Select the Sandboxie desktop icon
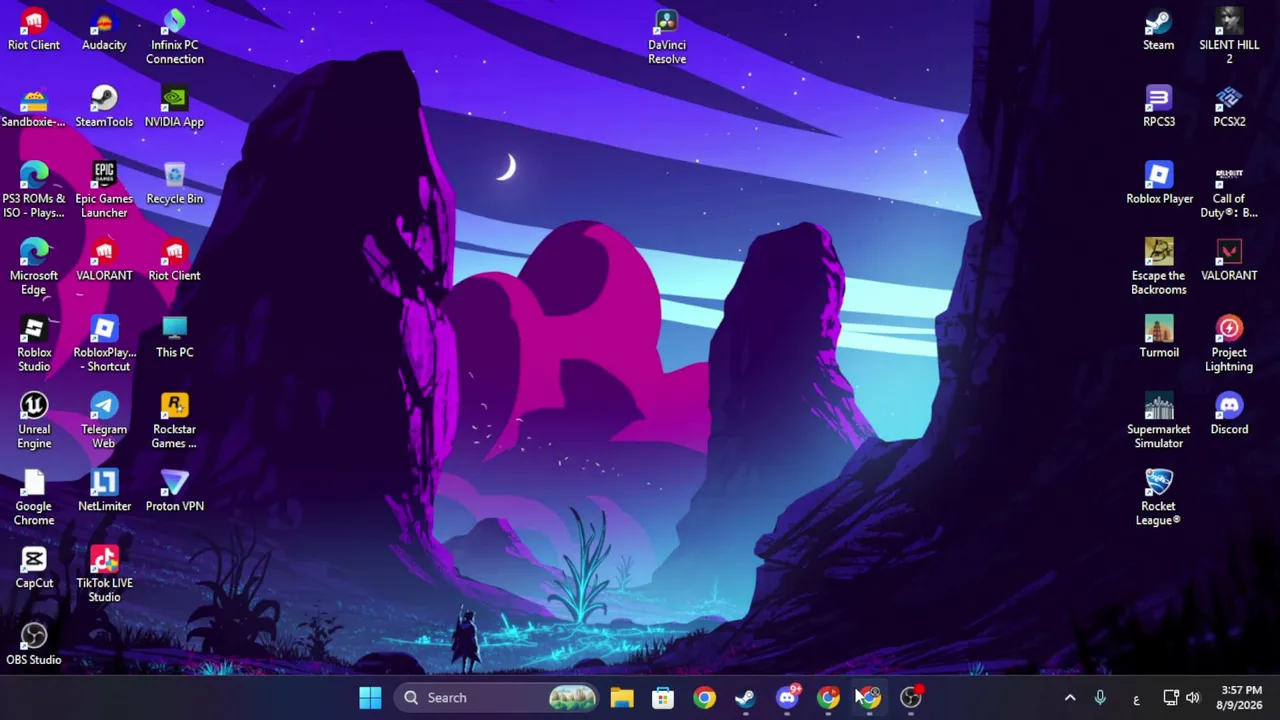 [x=34, y=107]
